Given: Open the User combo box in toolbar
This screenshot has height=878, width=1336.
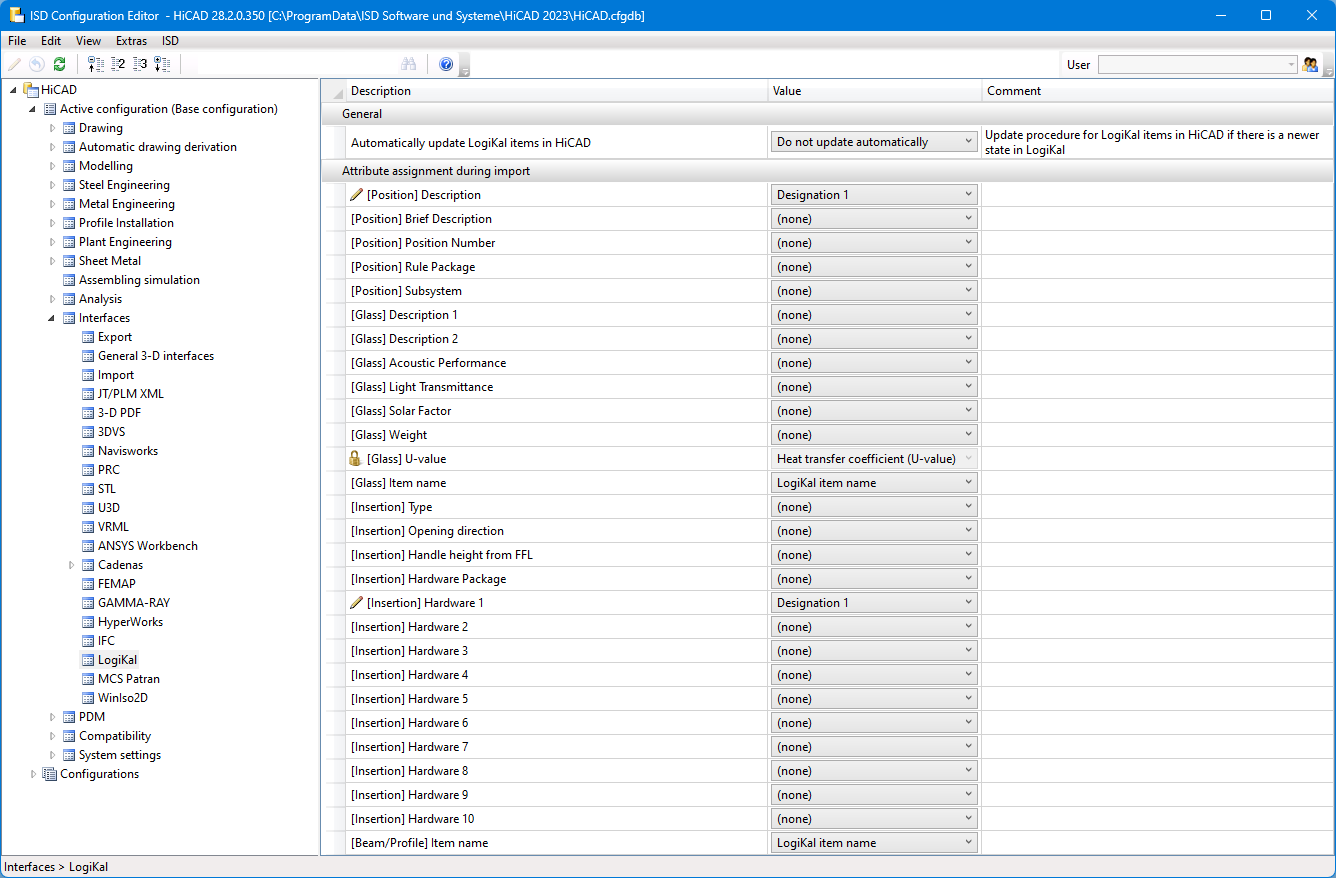Looking at the screenshot, I should (1198, 64).
